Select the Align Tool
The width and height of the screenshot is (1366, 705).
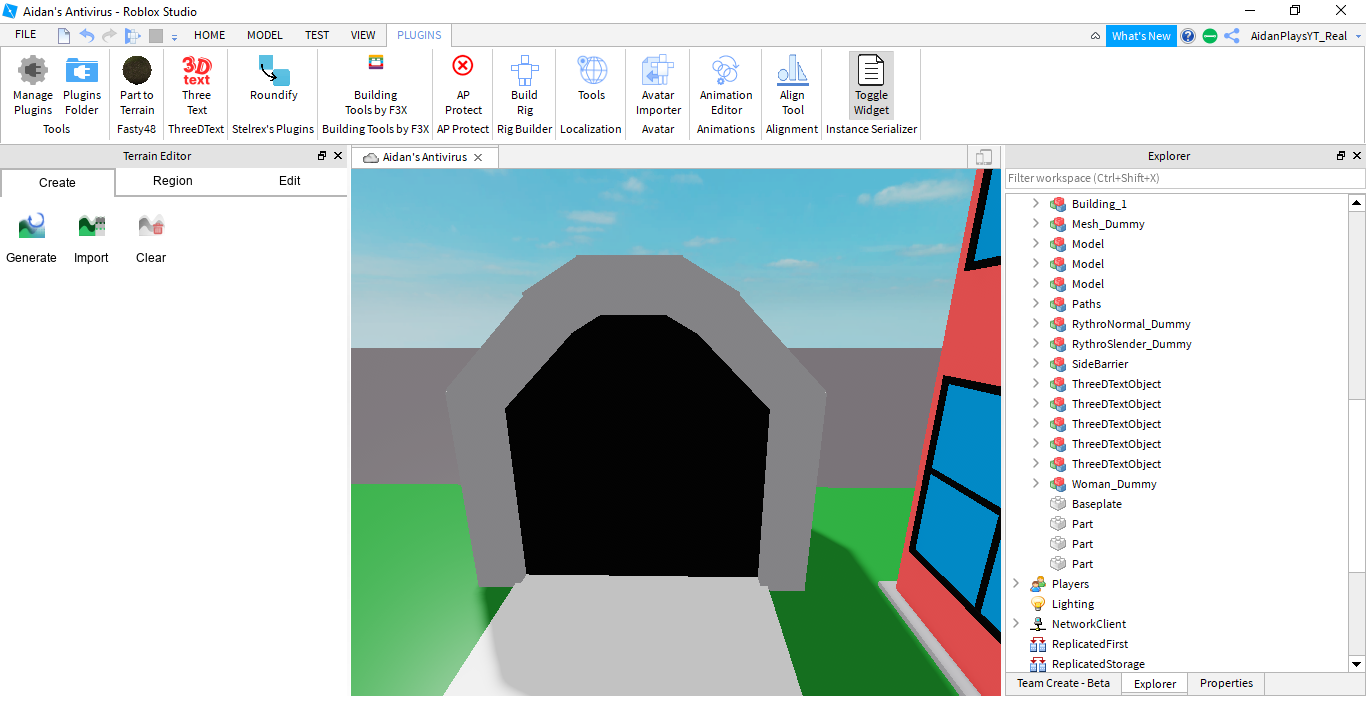[793, 86]
